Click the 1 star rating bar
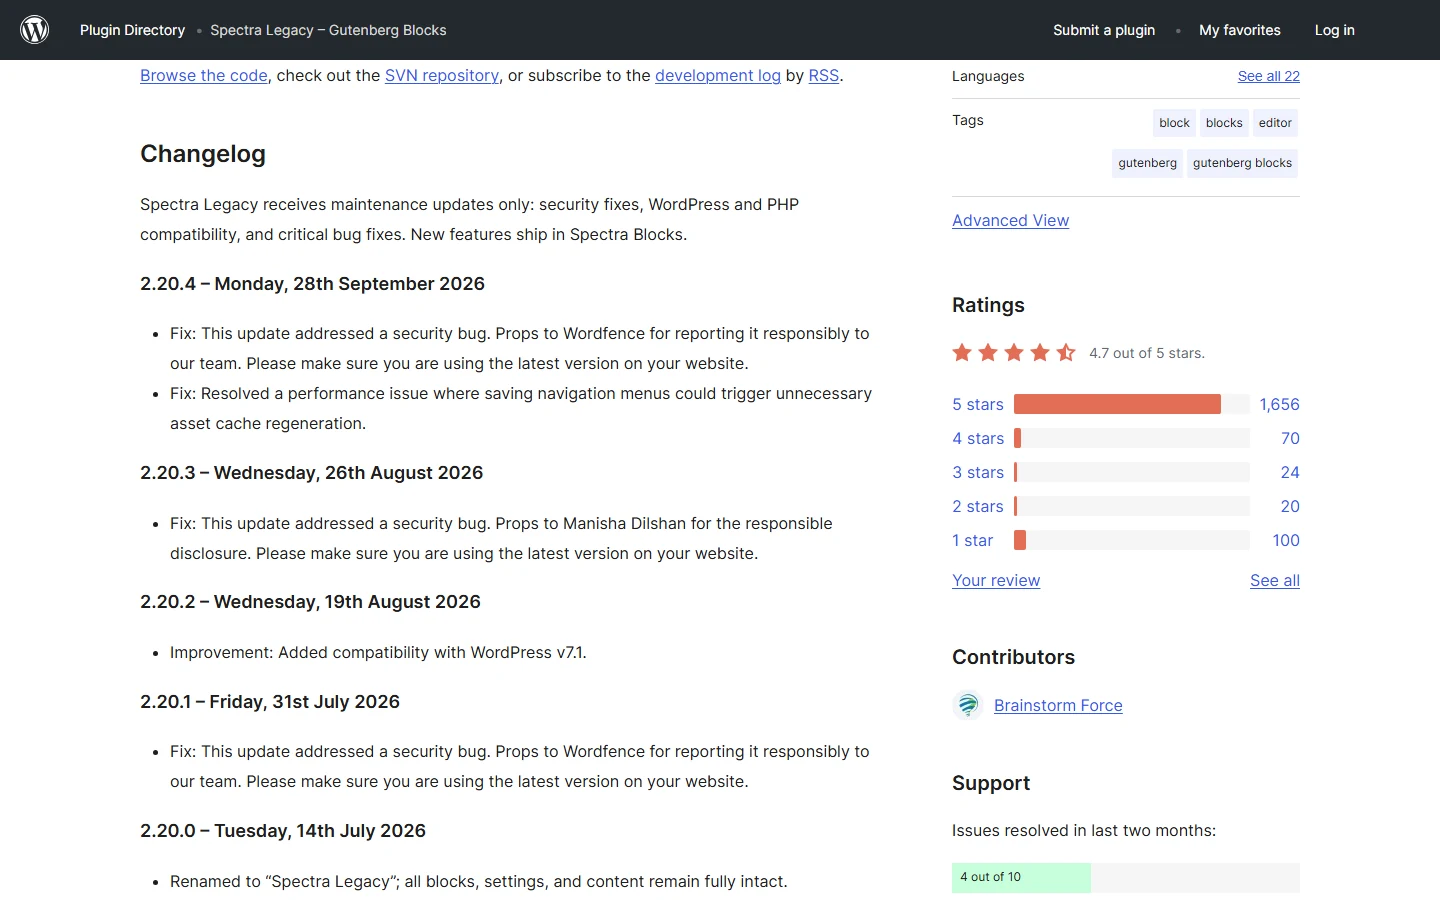Image resolution: width=1440 pixels, height=900 pixels. click(1132, 540)
